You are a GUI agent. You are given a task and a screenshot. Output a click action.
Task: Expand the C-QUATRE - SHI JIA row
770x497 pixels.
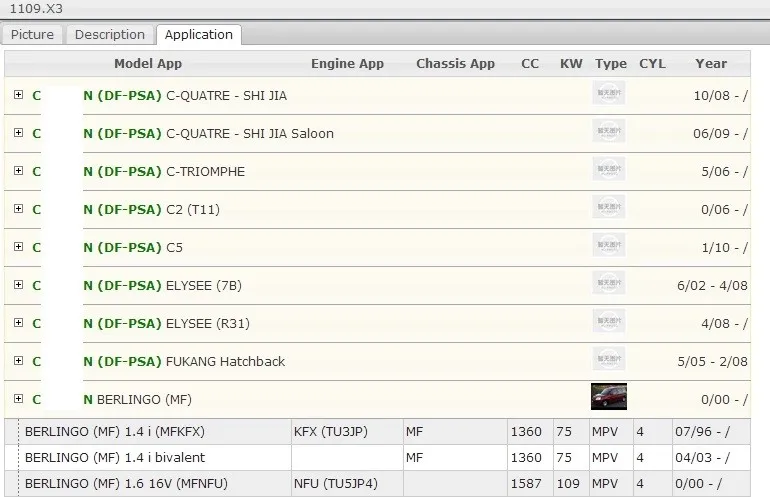pos(19,95)
